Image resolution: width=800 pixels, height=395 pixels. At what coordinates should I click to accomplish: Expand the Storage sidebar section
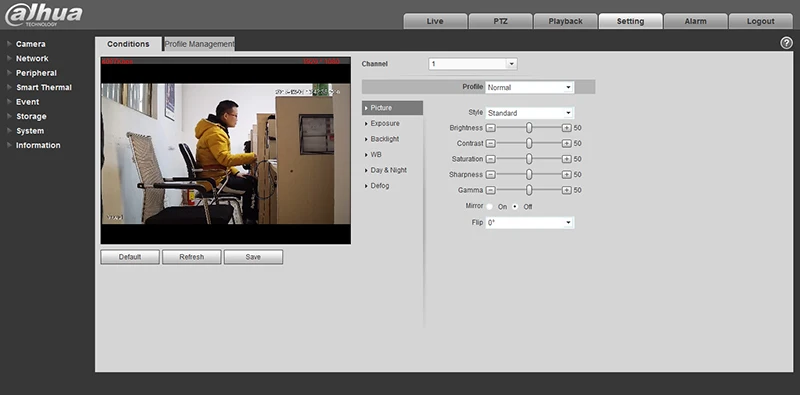click(31, 116)
